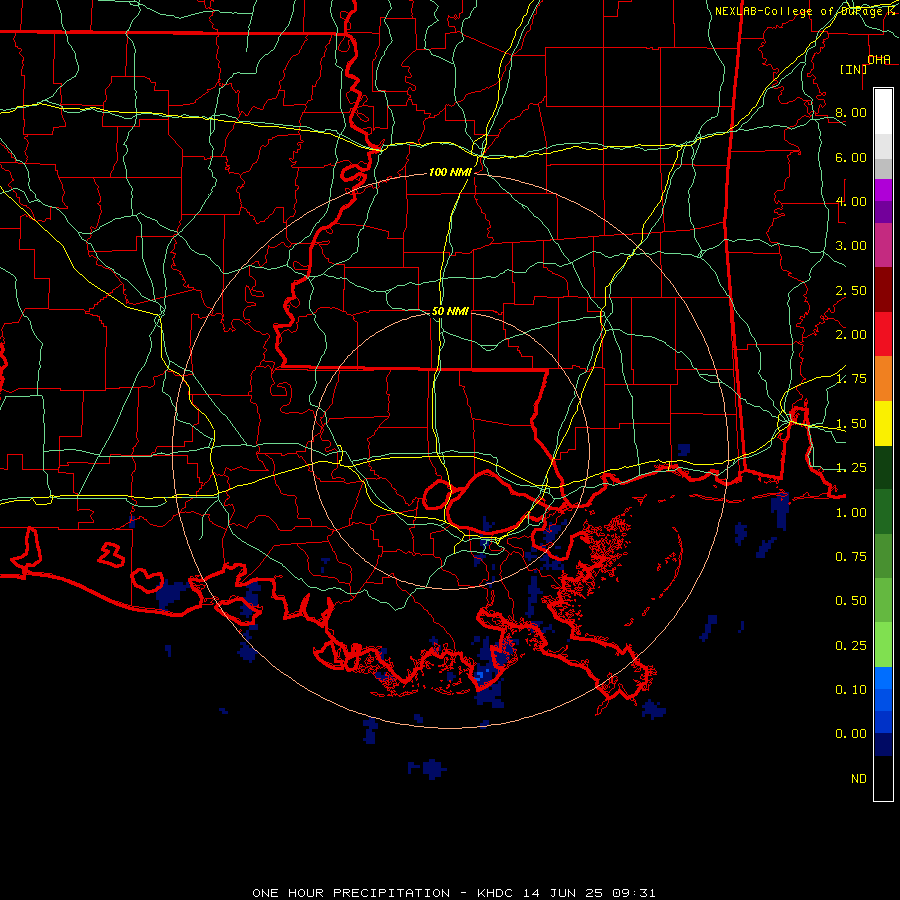The image size is (900, 900).
Task: Click the 2.50 legend value
Action: 851,290
